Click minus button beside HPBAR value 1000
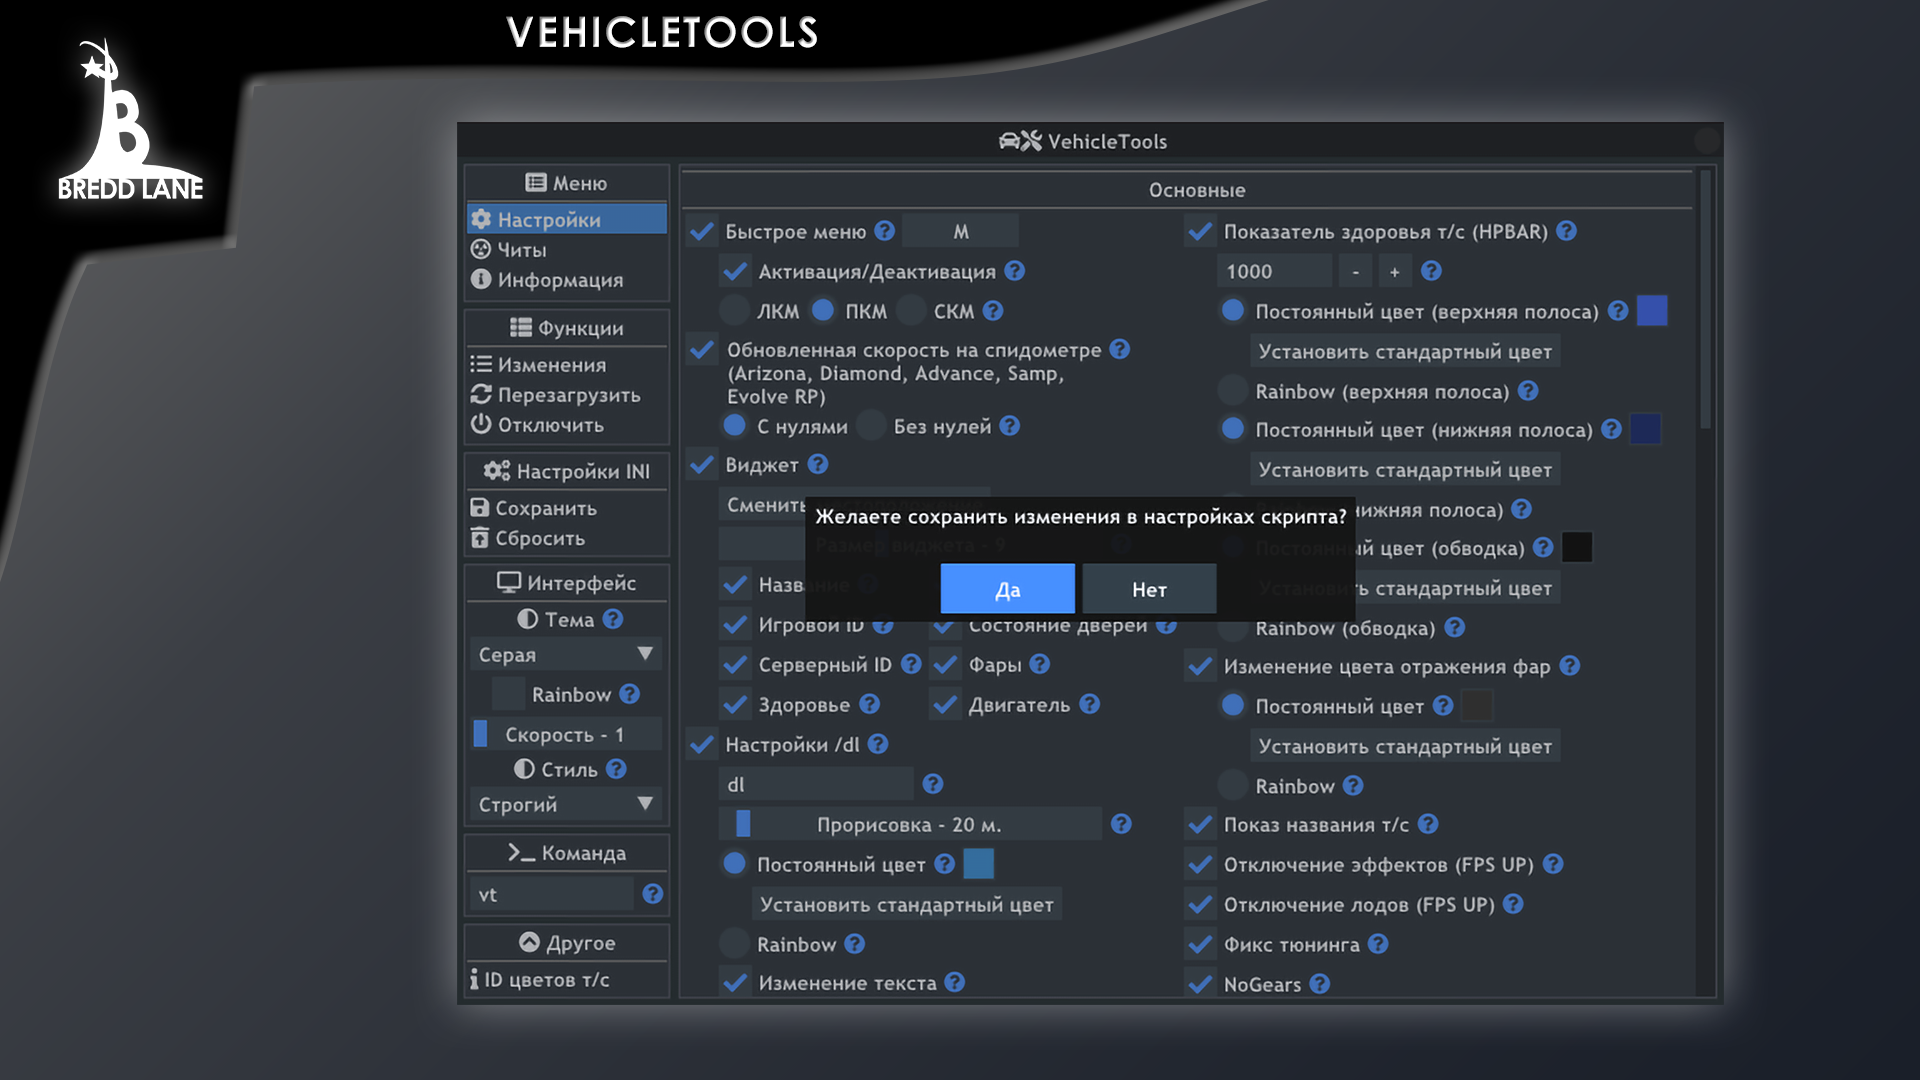The image size is (1920, 1080). (1355, 271)
